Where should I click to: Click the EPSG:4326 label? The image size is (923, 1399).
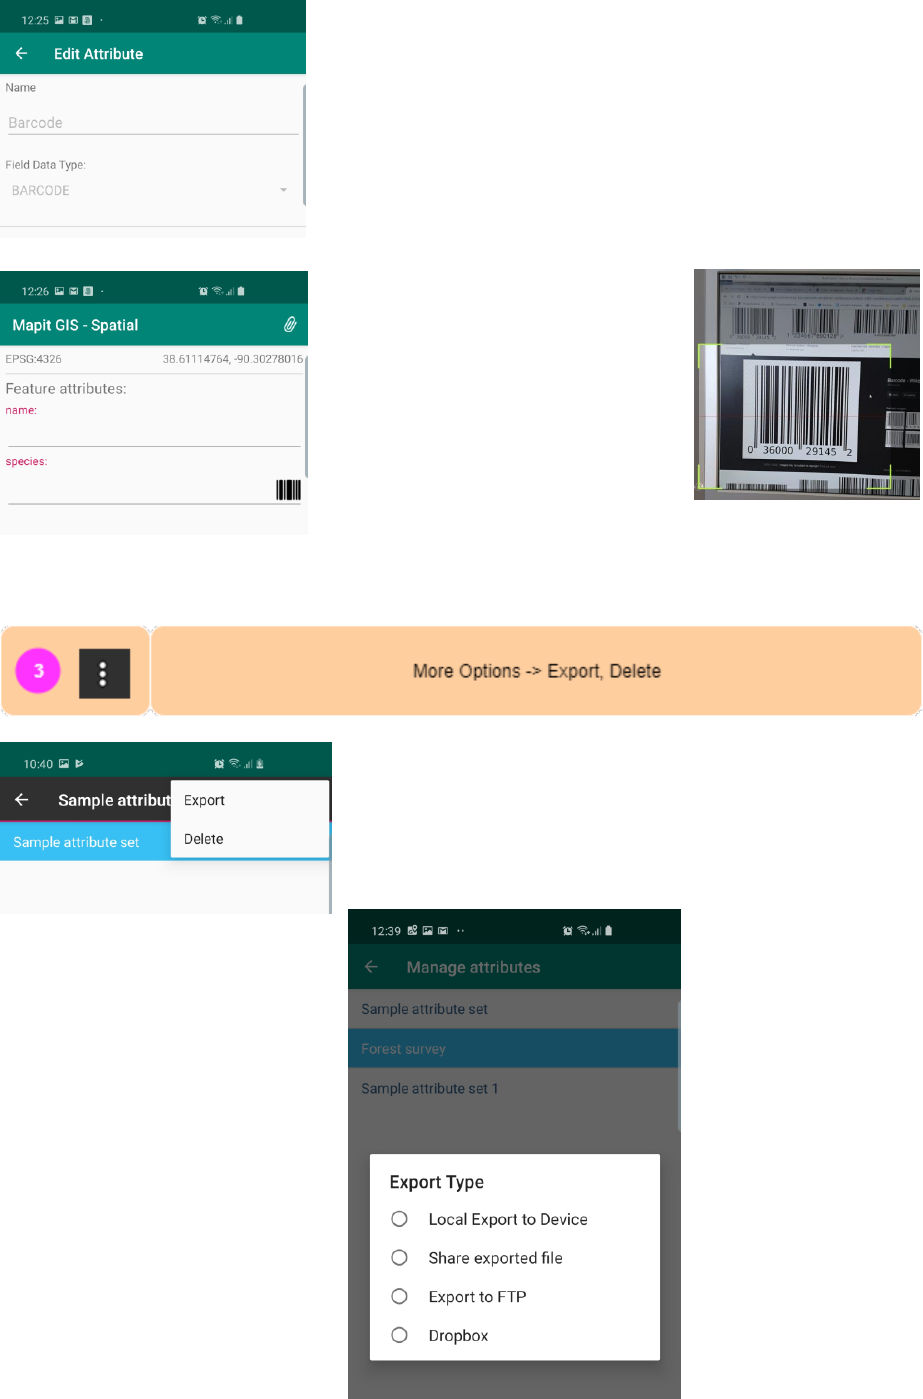(33, 359)
